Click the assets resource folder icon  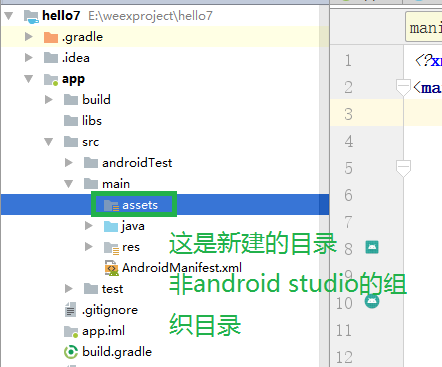click(111, 205)
